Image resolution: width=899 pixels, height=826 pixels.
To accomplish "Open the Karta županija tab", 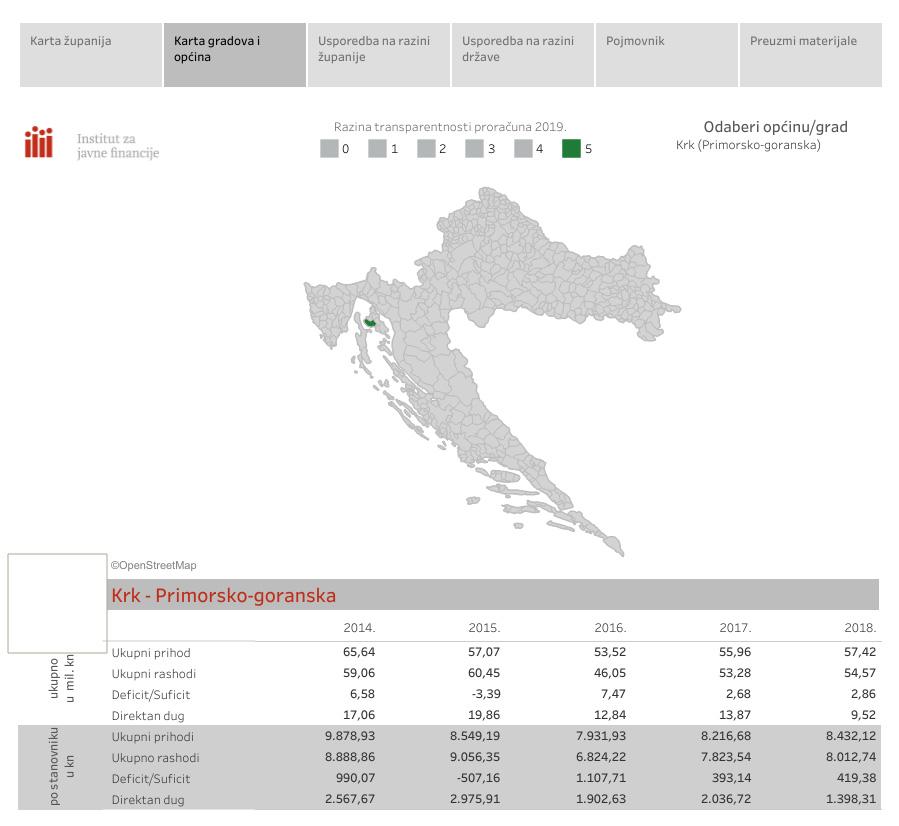I will point(90,56).
